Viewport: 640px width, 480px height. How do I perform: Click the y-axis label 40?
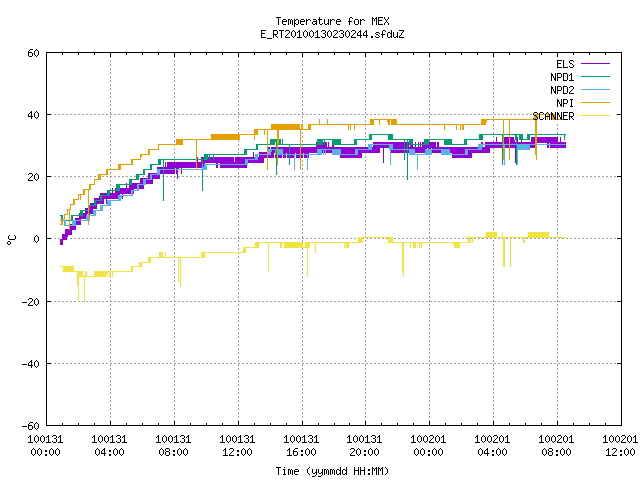click(x=33, y=115)
